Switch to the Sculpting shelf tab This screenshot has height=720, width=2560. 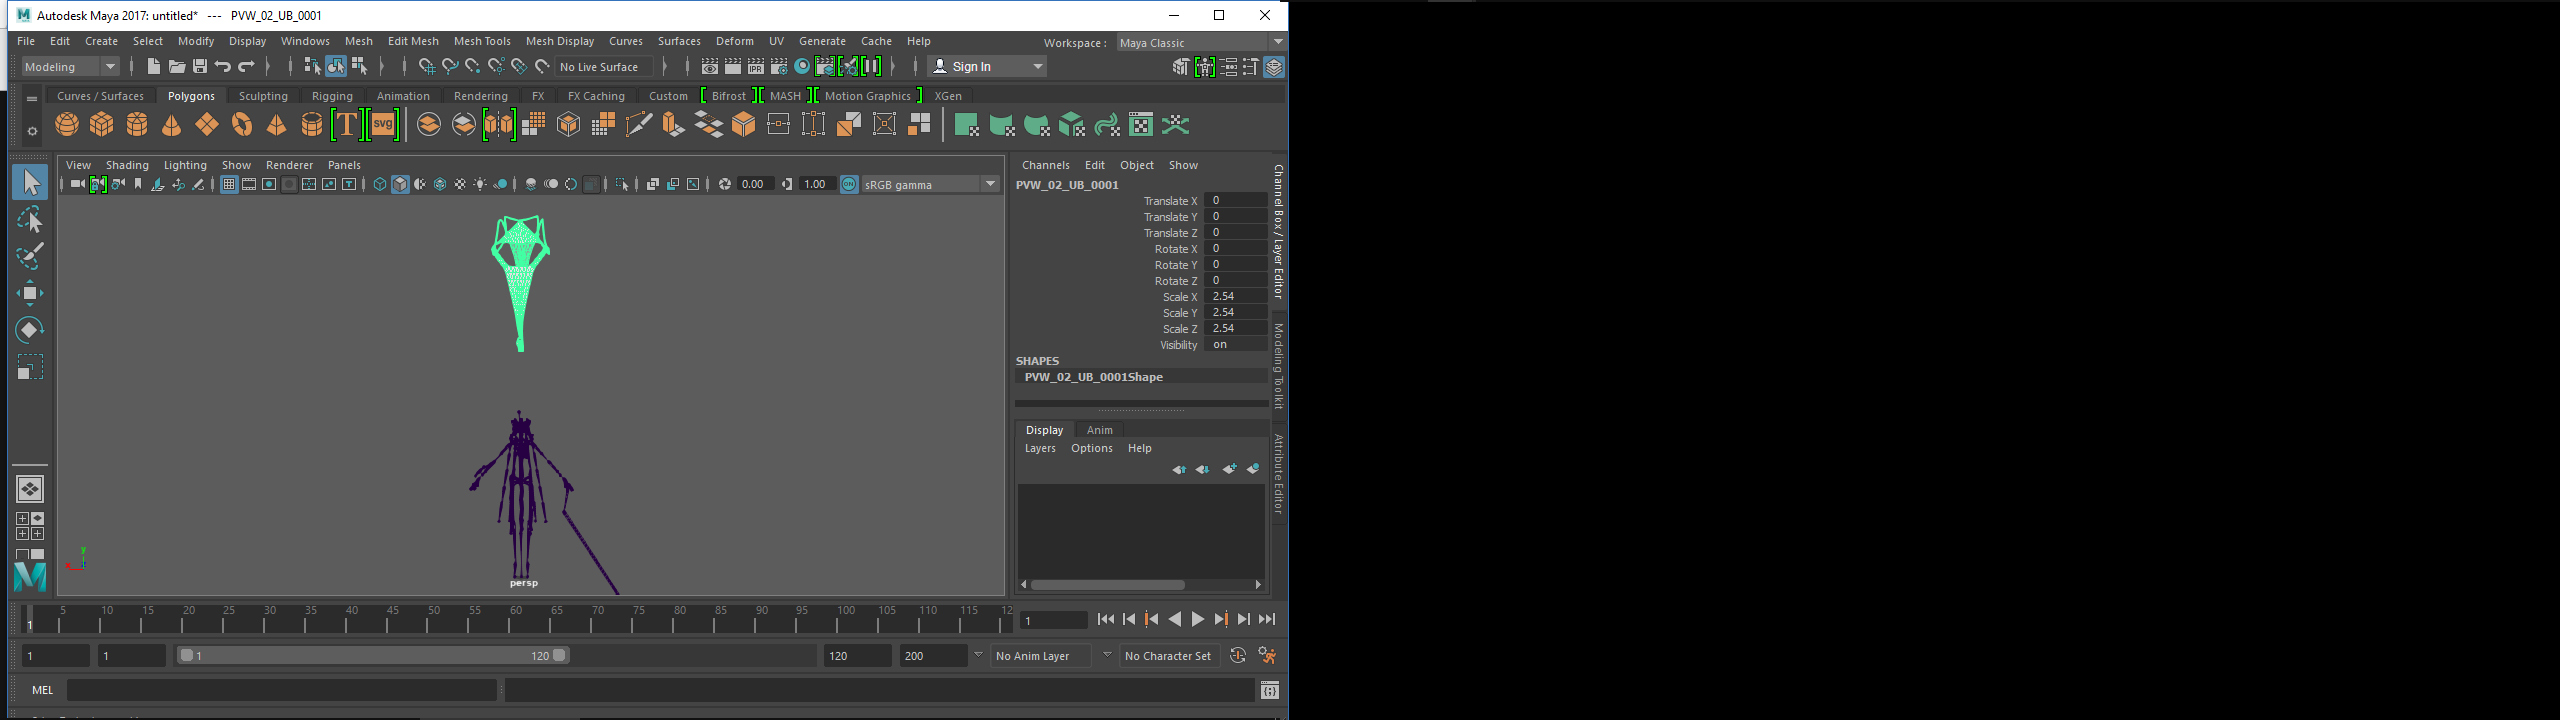263,96
